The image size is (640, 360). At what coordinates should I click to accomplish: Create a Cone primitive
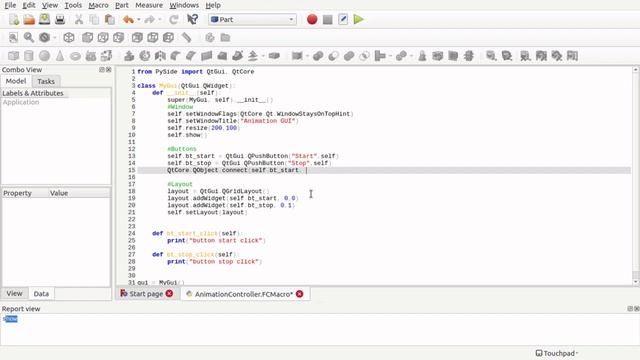[x=60, y=56]
